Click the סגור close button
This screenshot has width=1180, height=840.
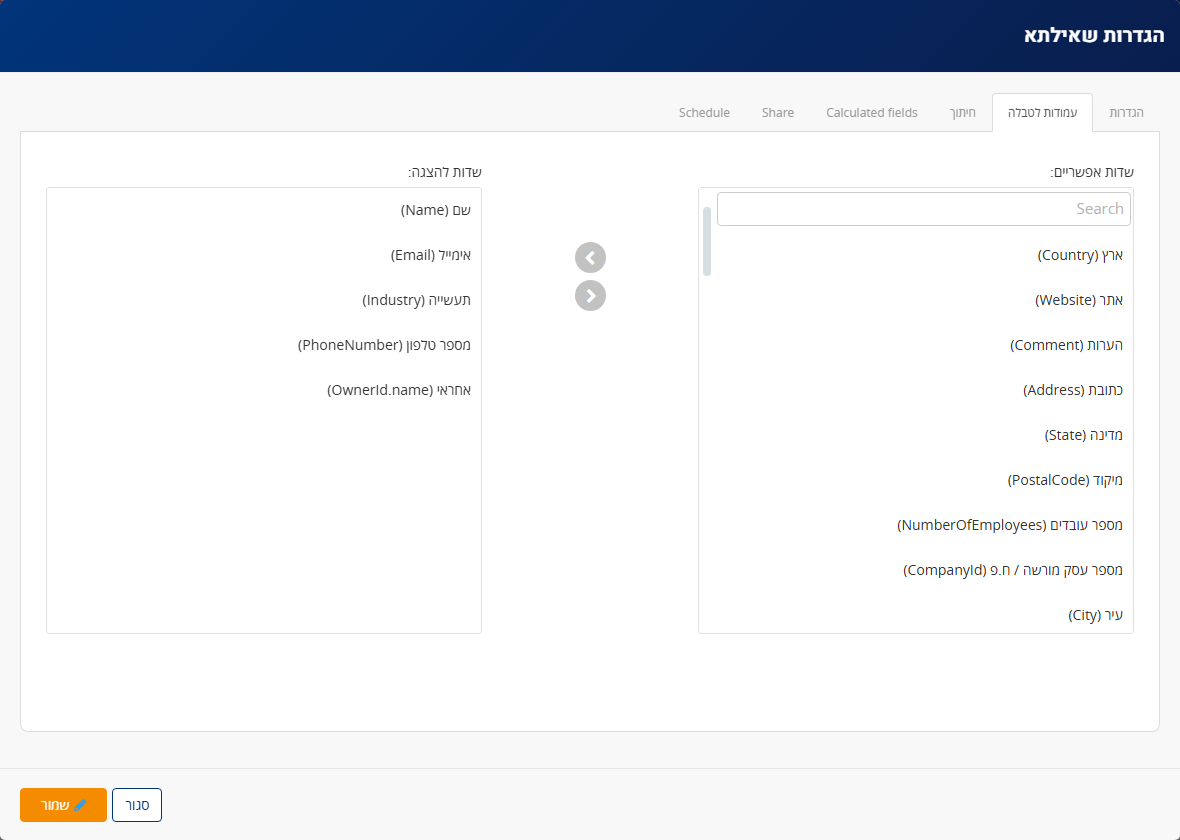pyautogui.click(x=137, y=805)
